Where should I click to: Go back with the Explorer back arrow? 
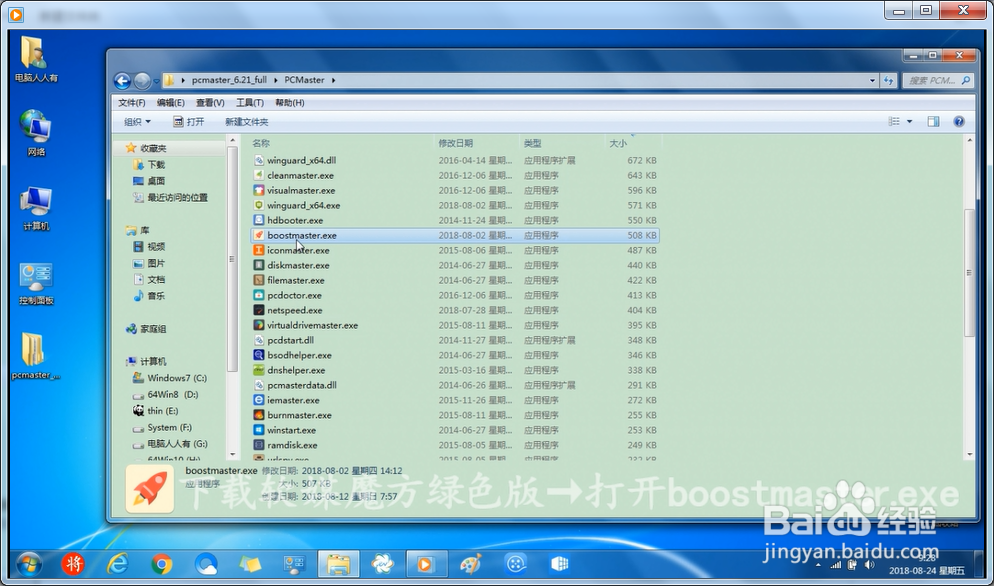122,81
